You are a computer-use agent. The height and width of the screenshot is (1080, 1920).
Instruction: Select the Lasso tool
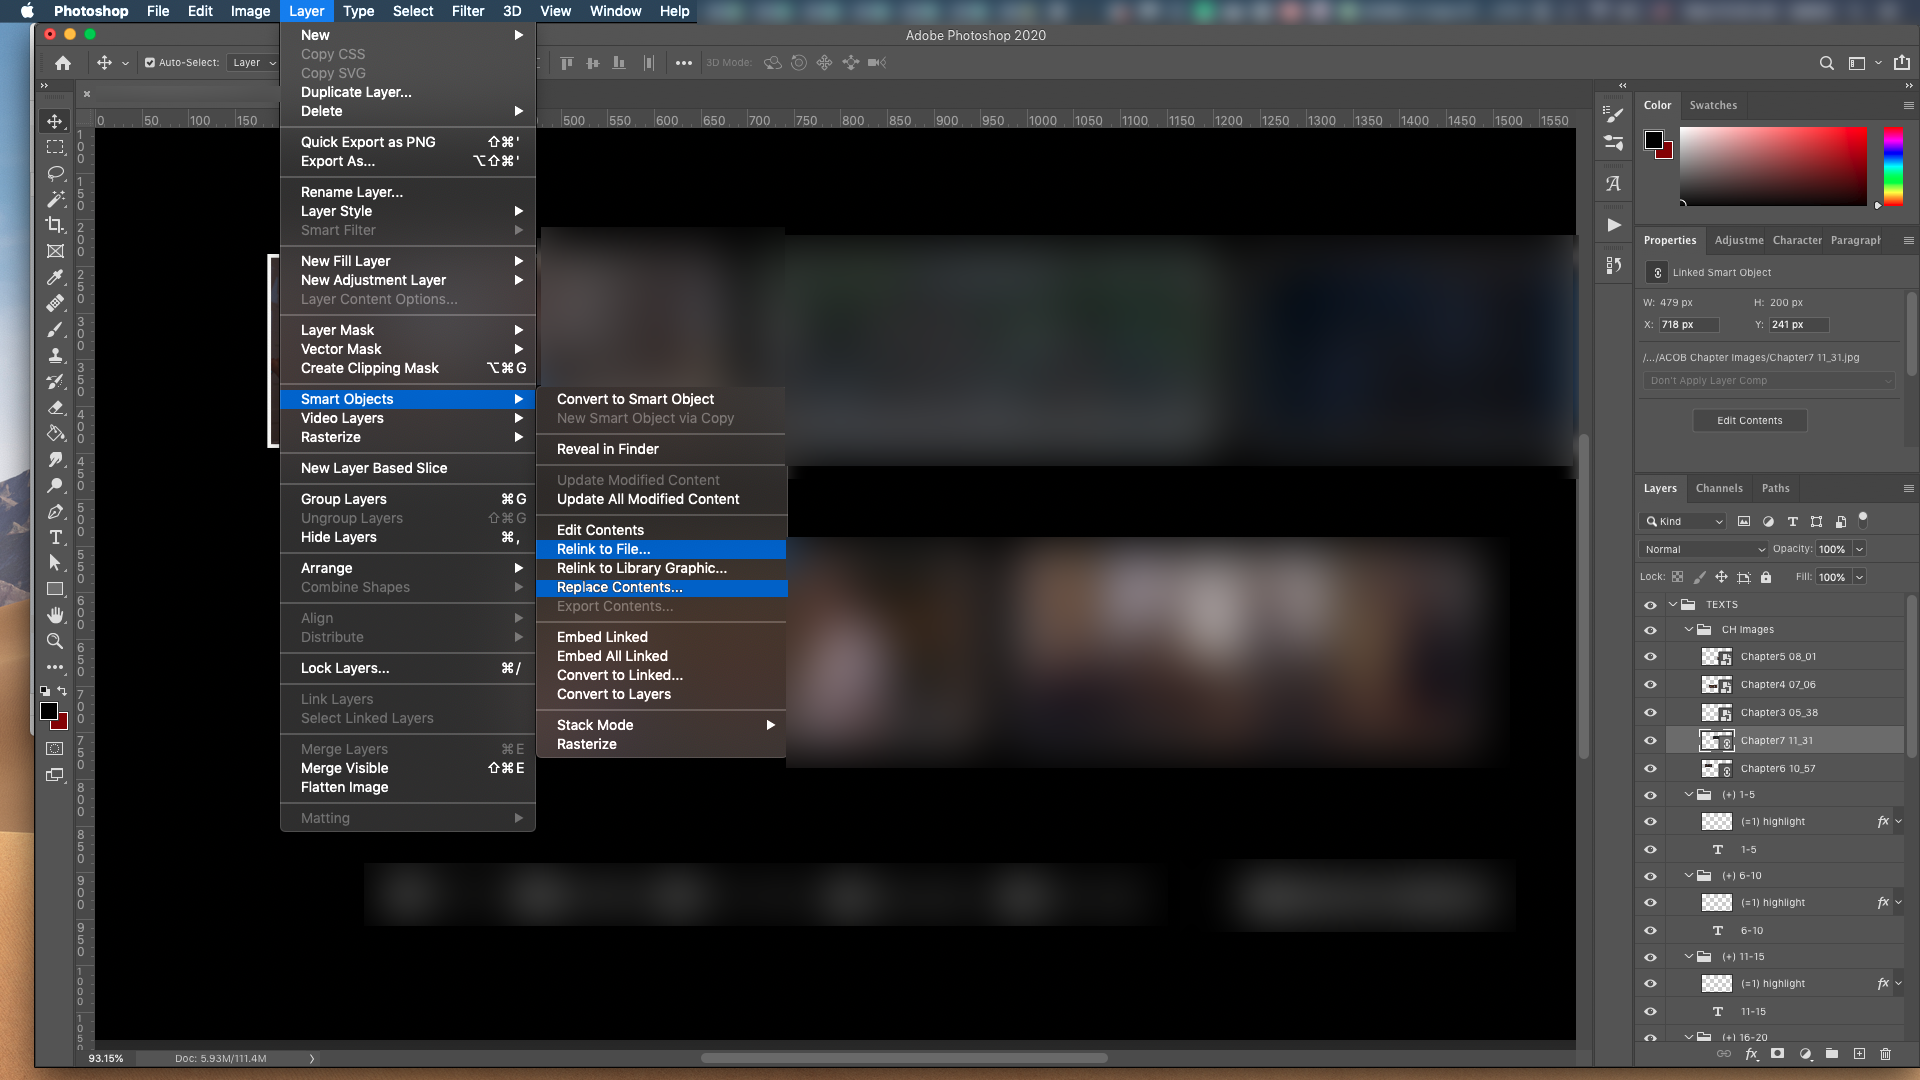coord(55,173)
